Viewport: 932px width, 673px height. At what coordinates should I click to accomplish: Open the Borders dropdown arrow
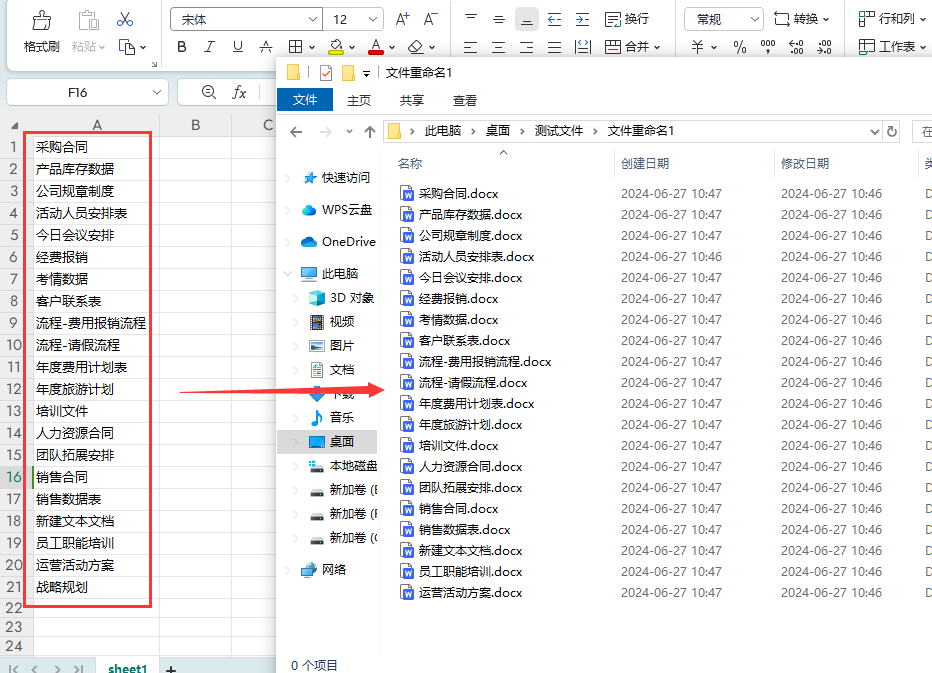point(311,48)
